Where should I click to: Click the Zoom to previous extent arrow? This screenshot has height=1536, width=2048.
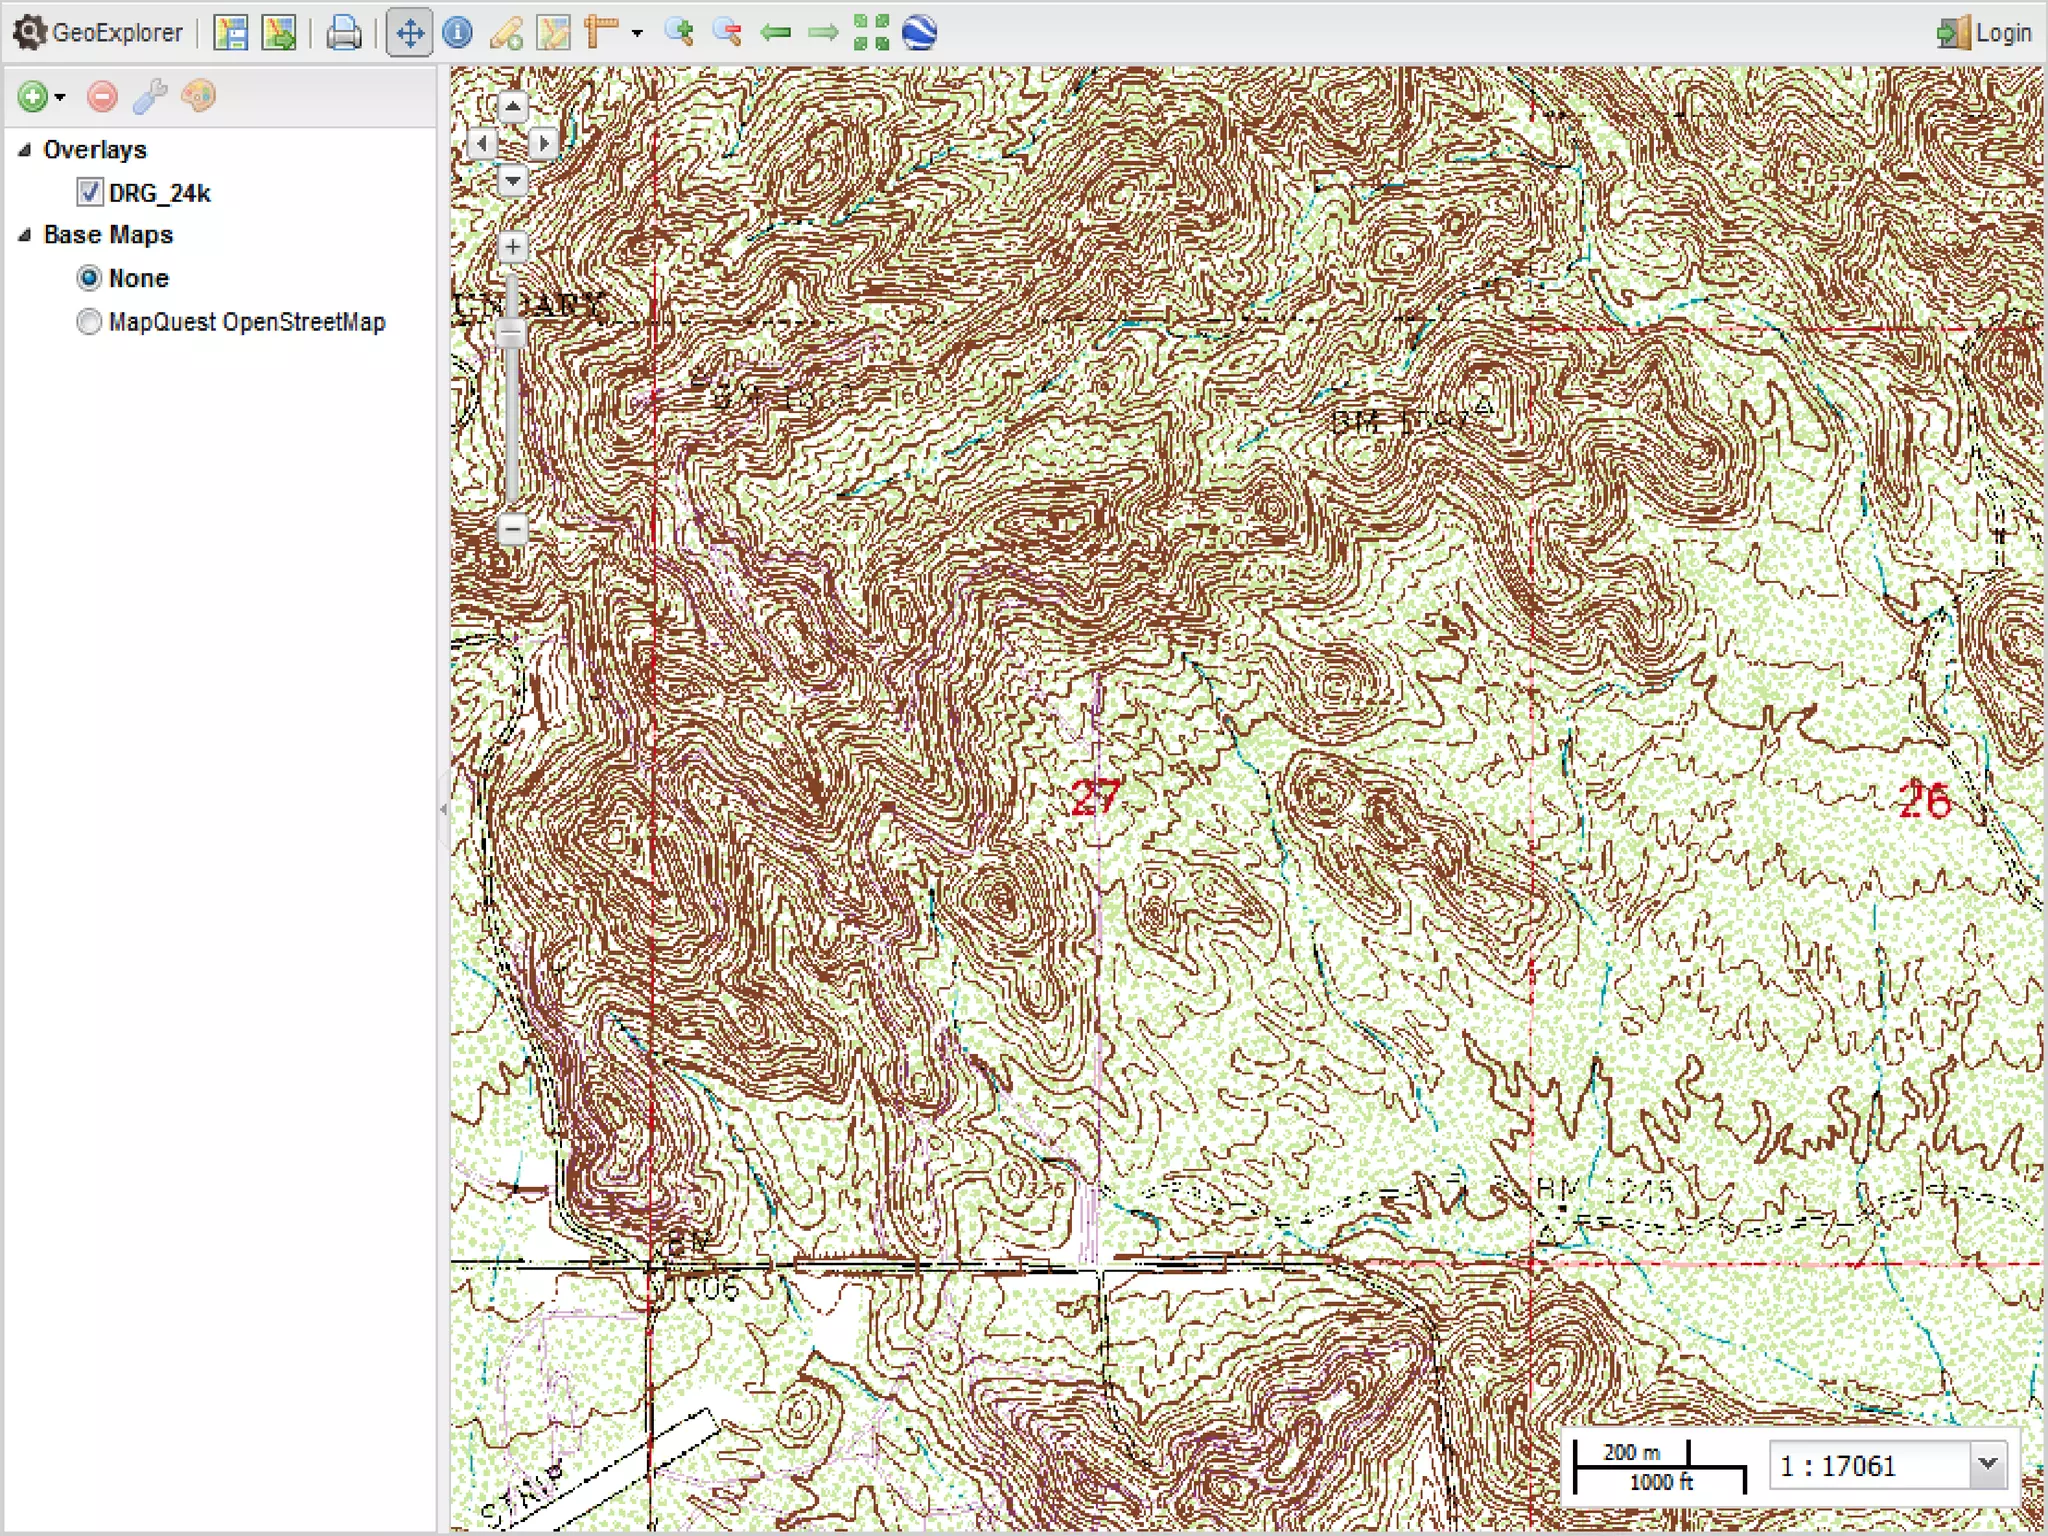pos(775,33)
